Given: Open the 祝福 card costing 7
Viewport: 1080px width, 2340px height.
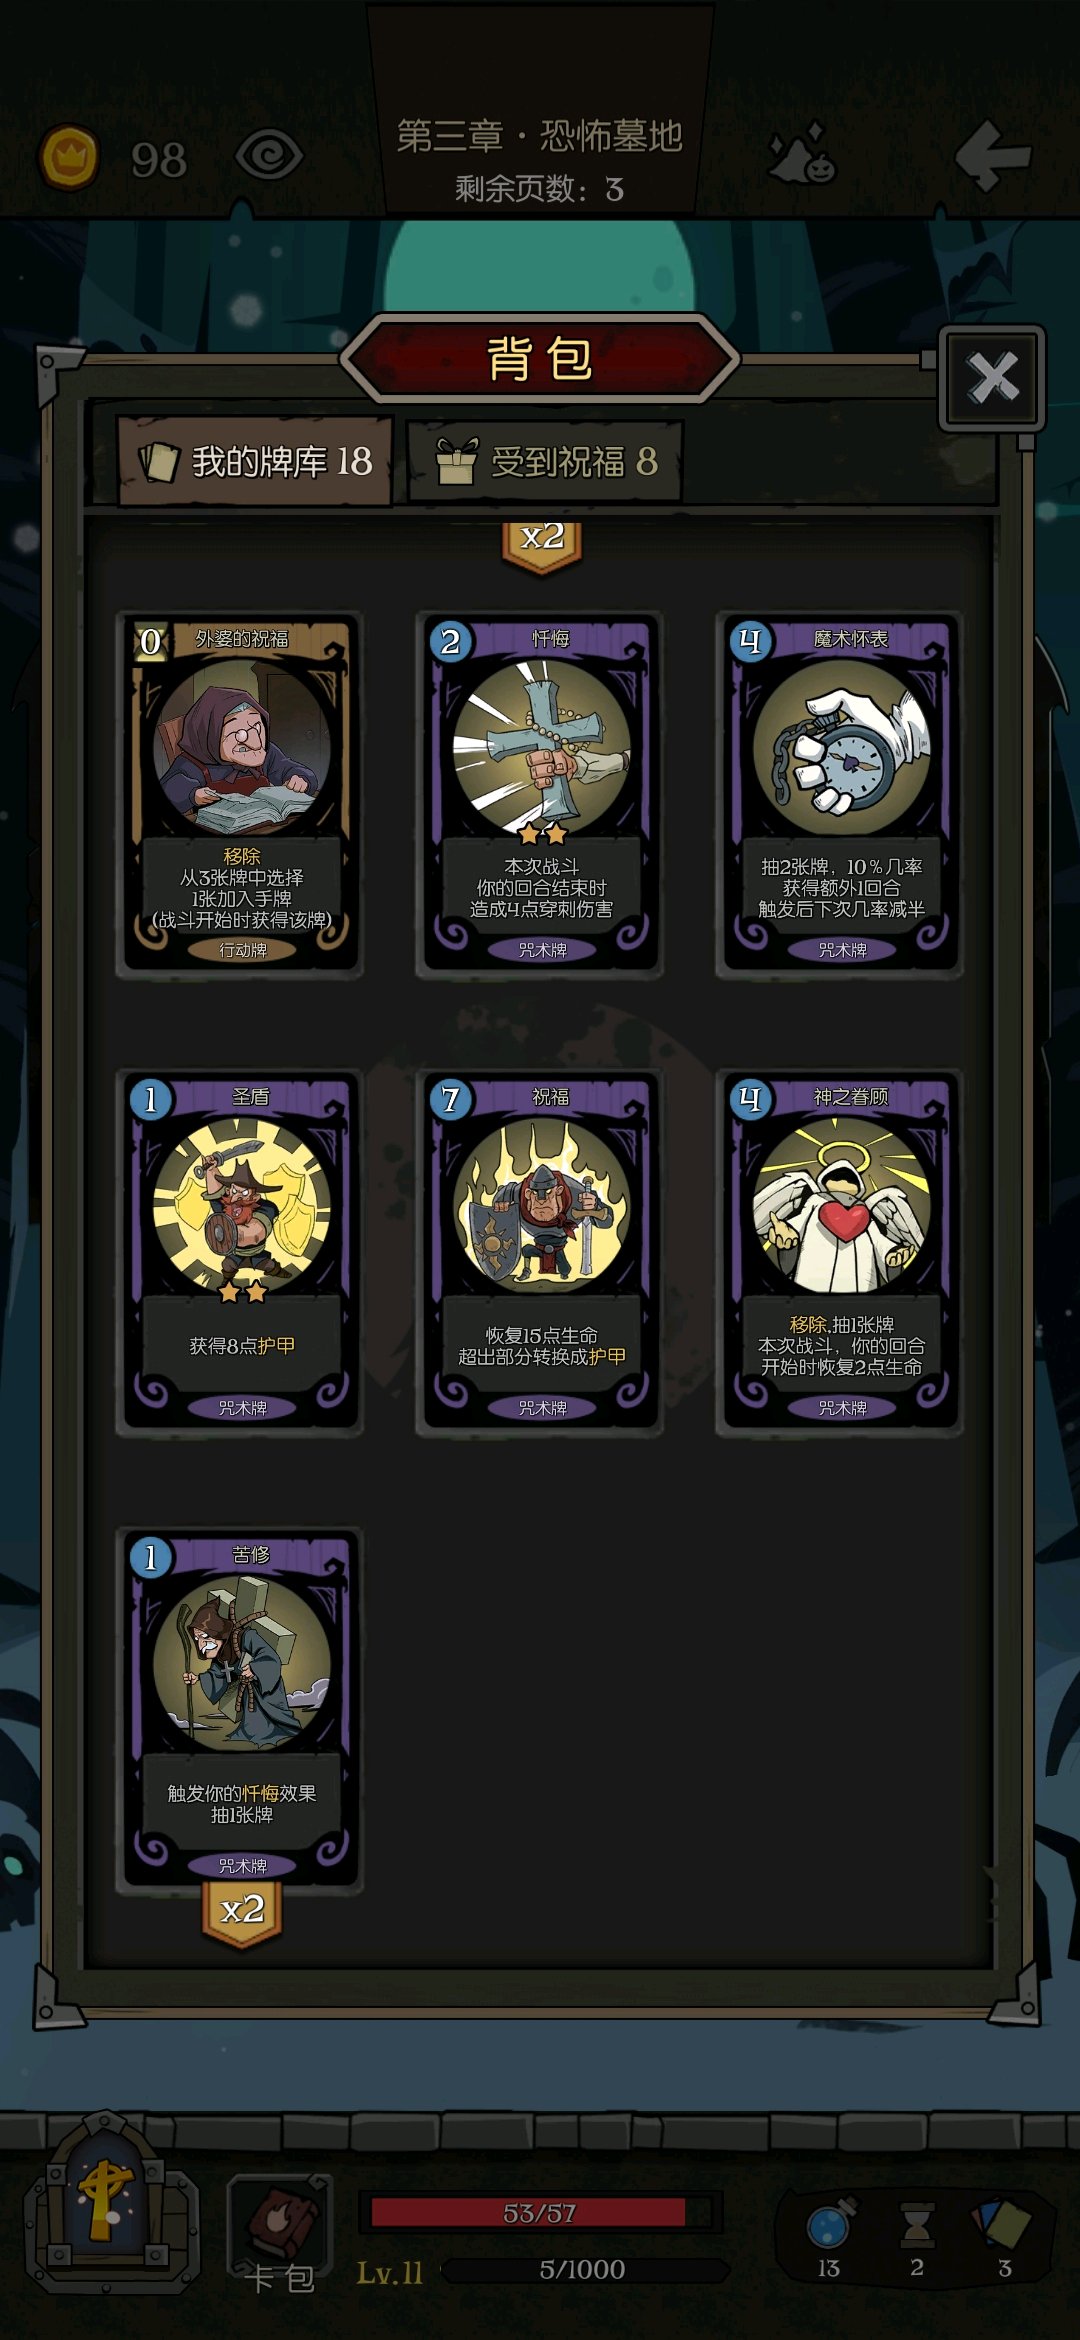Looking at the screenshot, I should [x=540, y=1253].
